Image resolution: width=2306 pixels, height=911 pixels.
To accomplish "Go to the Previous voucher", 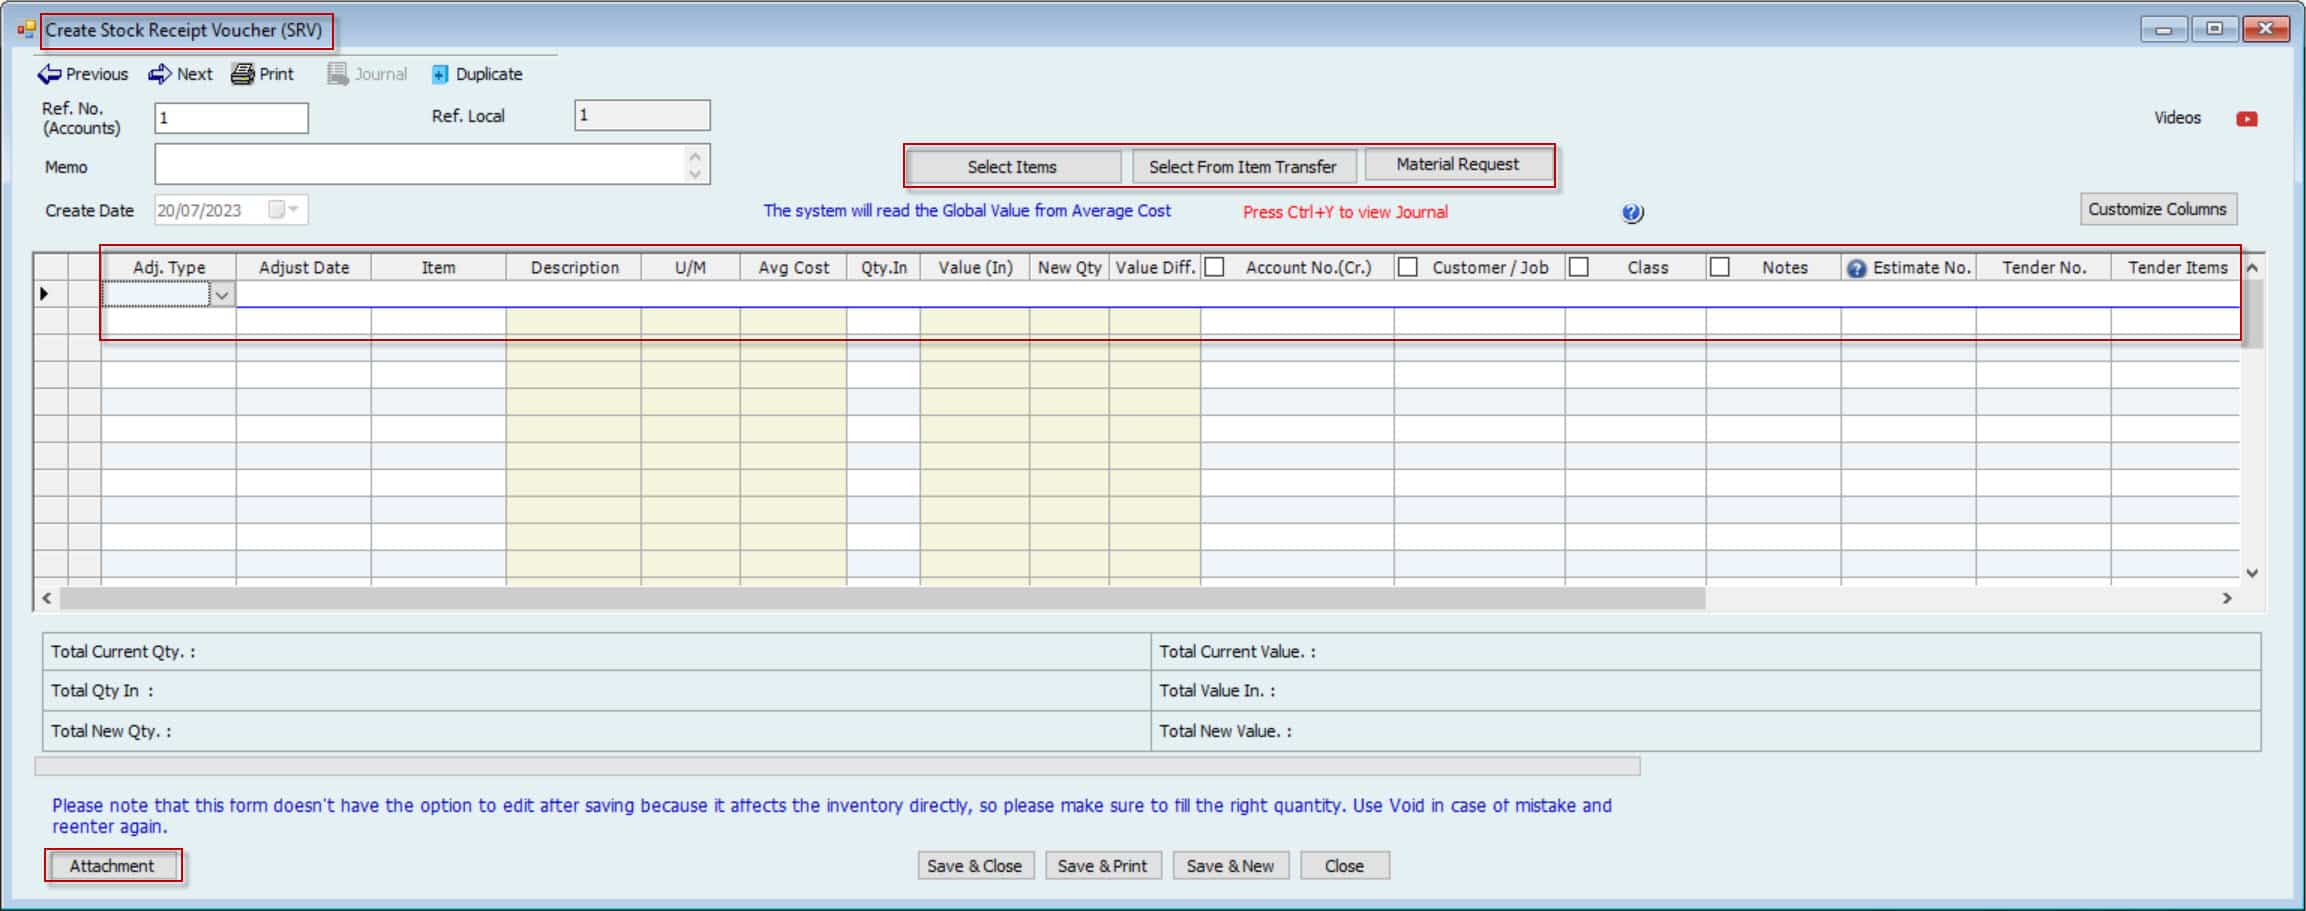I will (83, 74).
